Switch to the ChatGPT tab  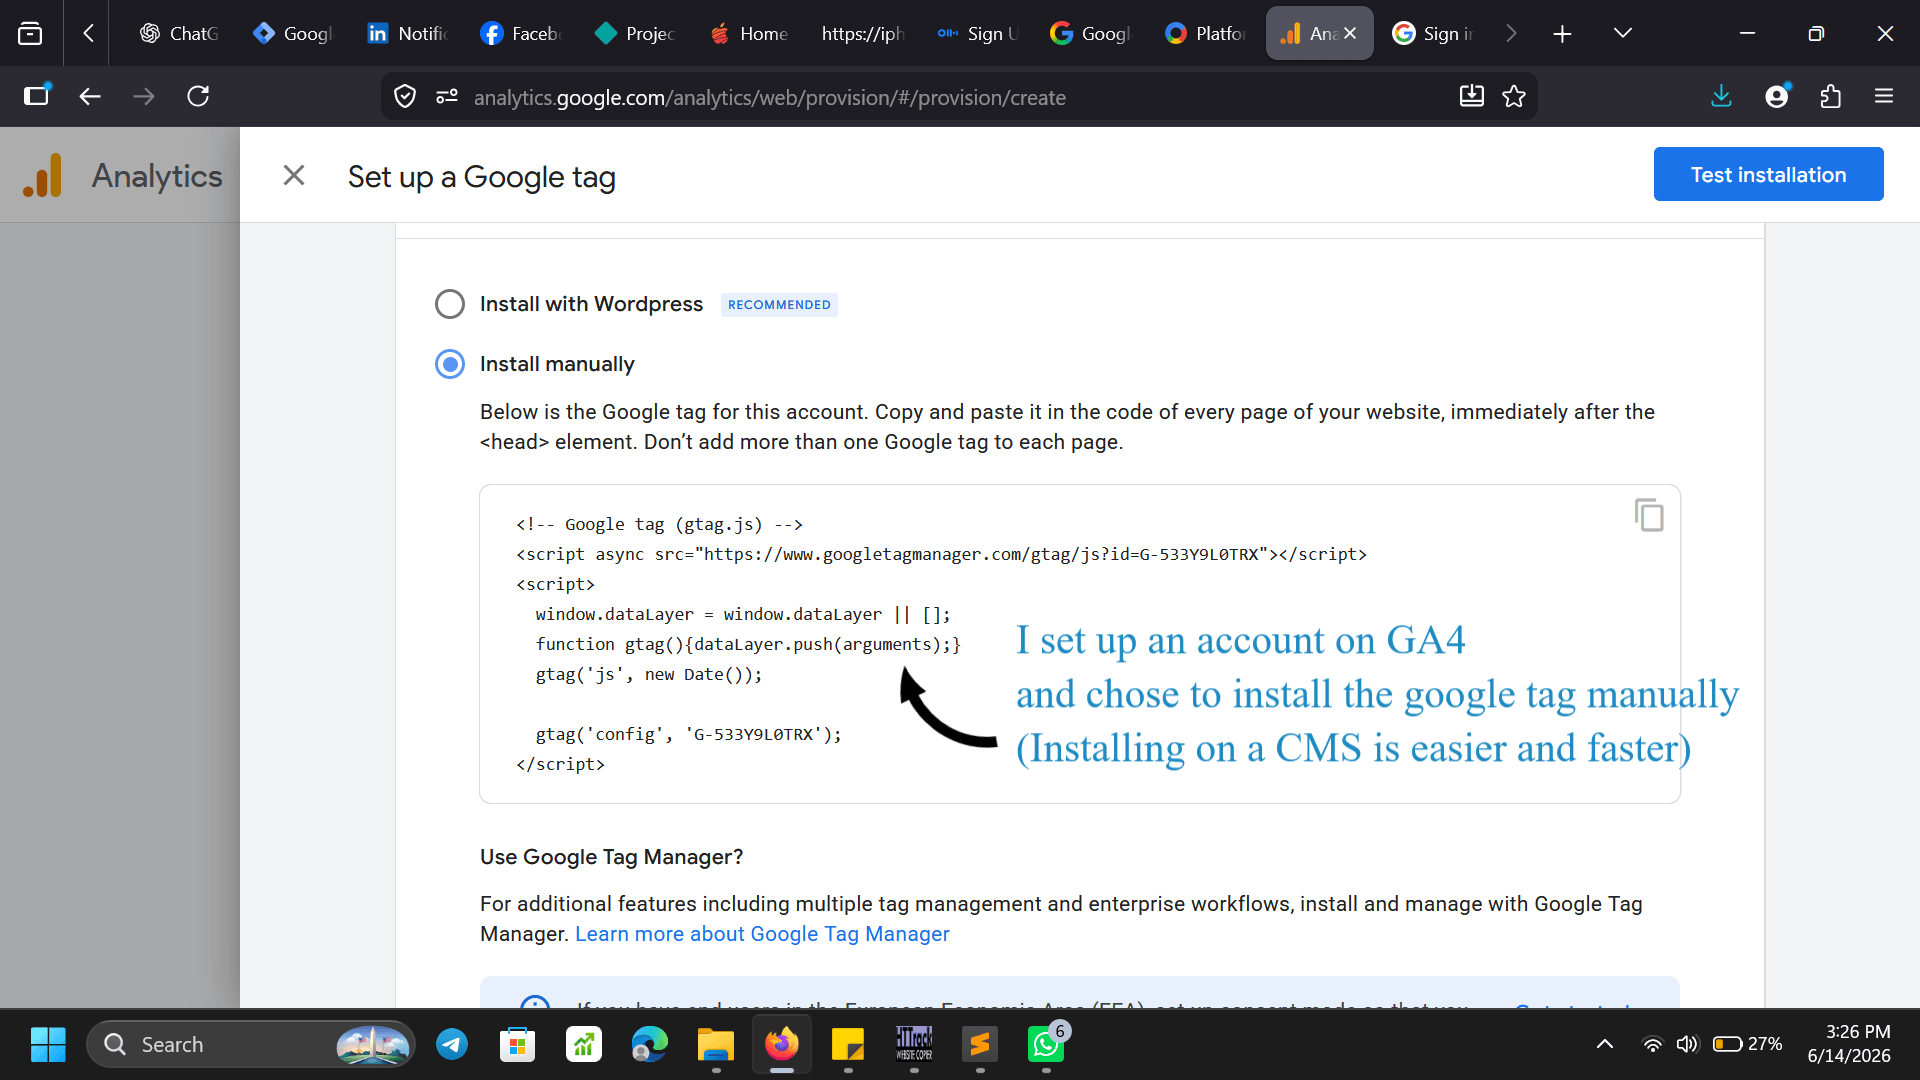[x=180, y=33]
